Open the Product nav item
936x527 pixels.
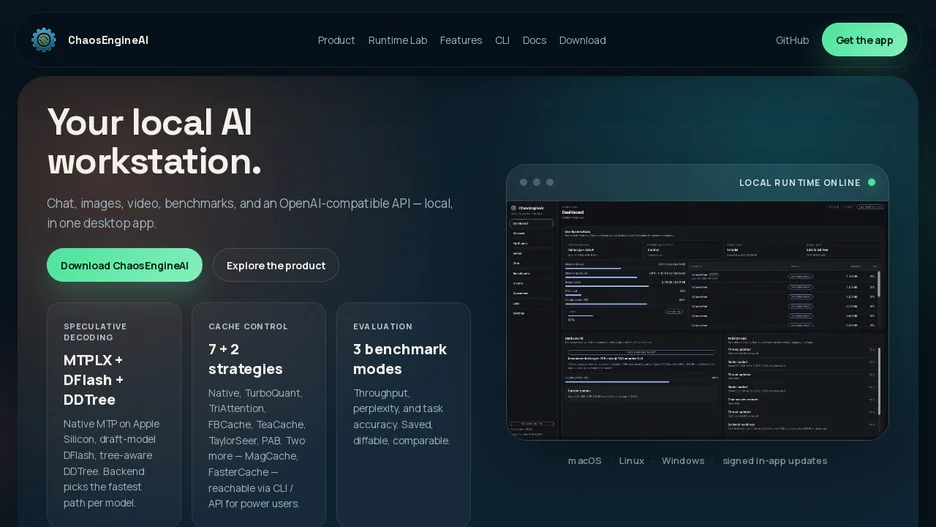click(336, 40)
